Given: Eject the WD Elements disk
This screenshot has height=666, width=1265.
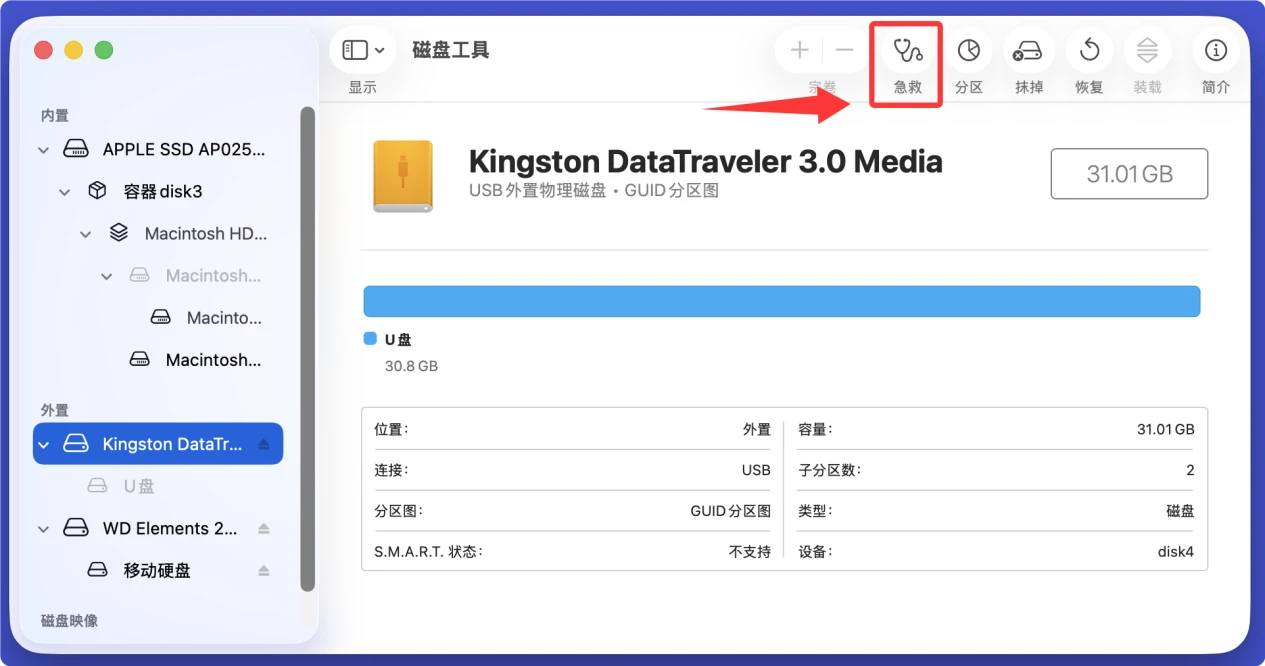Looking at the screenshot, I should (264, 528).
